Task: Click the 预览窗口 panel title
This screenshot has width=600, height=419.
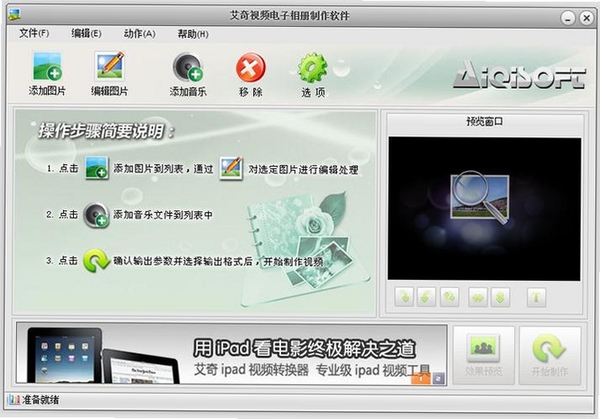Action: (x=484, y=122)
